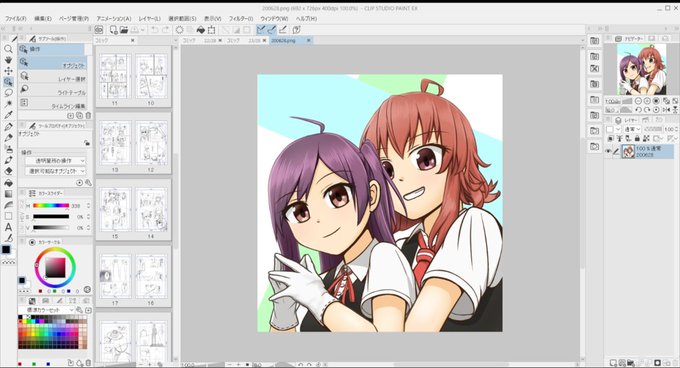Open the 編集(E) menu
This screenshot has width=680, height=368.
tap(42, 19)
